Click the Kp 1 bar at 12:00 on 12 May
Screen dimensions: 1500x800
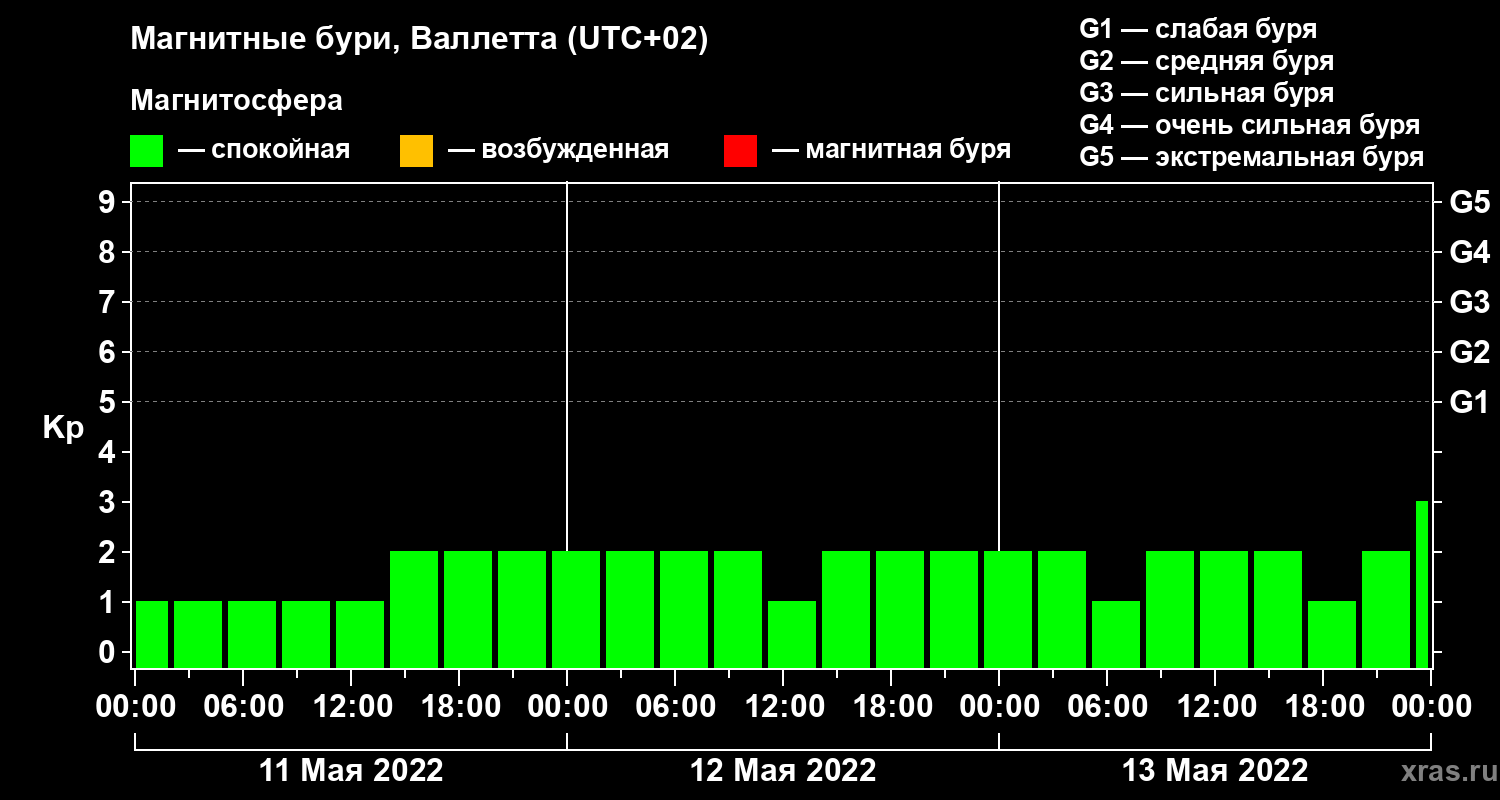point(792,634)
